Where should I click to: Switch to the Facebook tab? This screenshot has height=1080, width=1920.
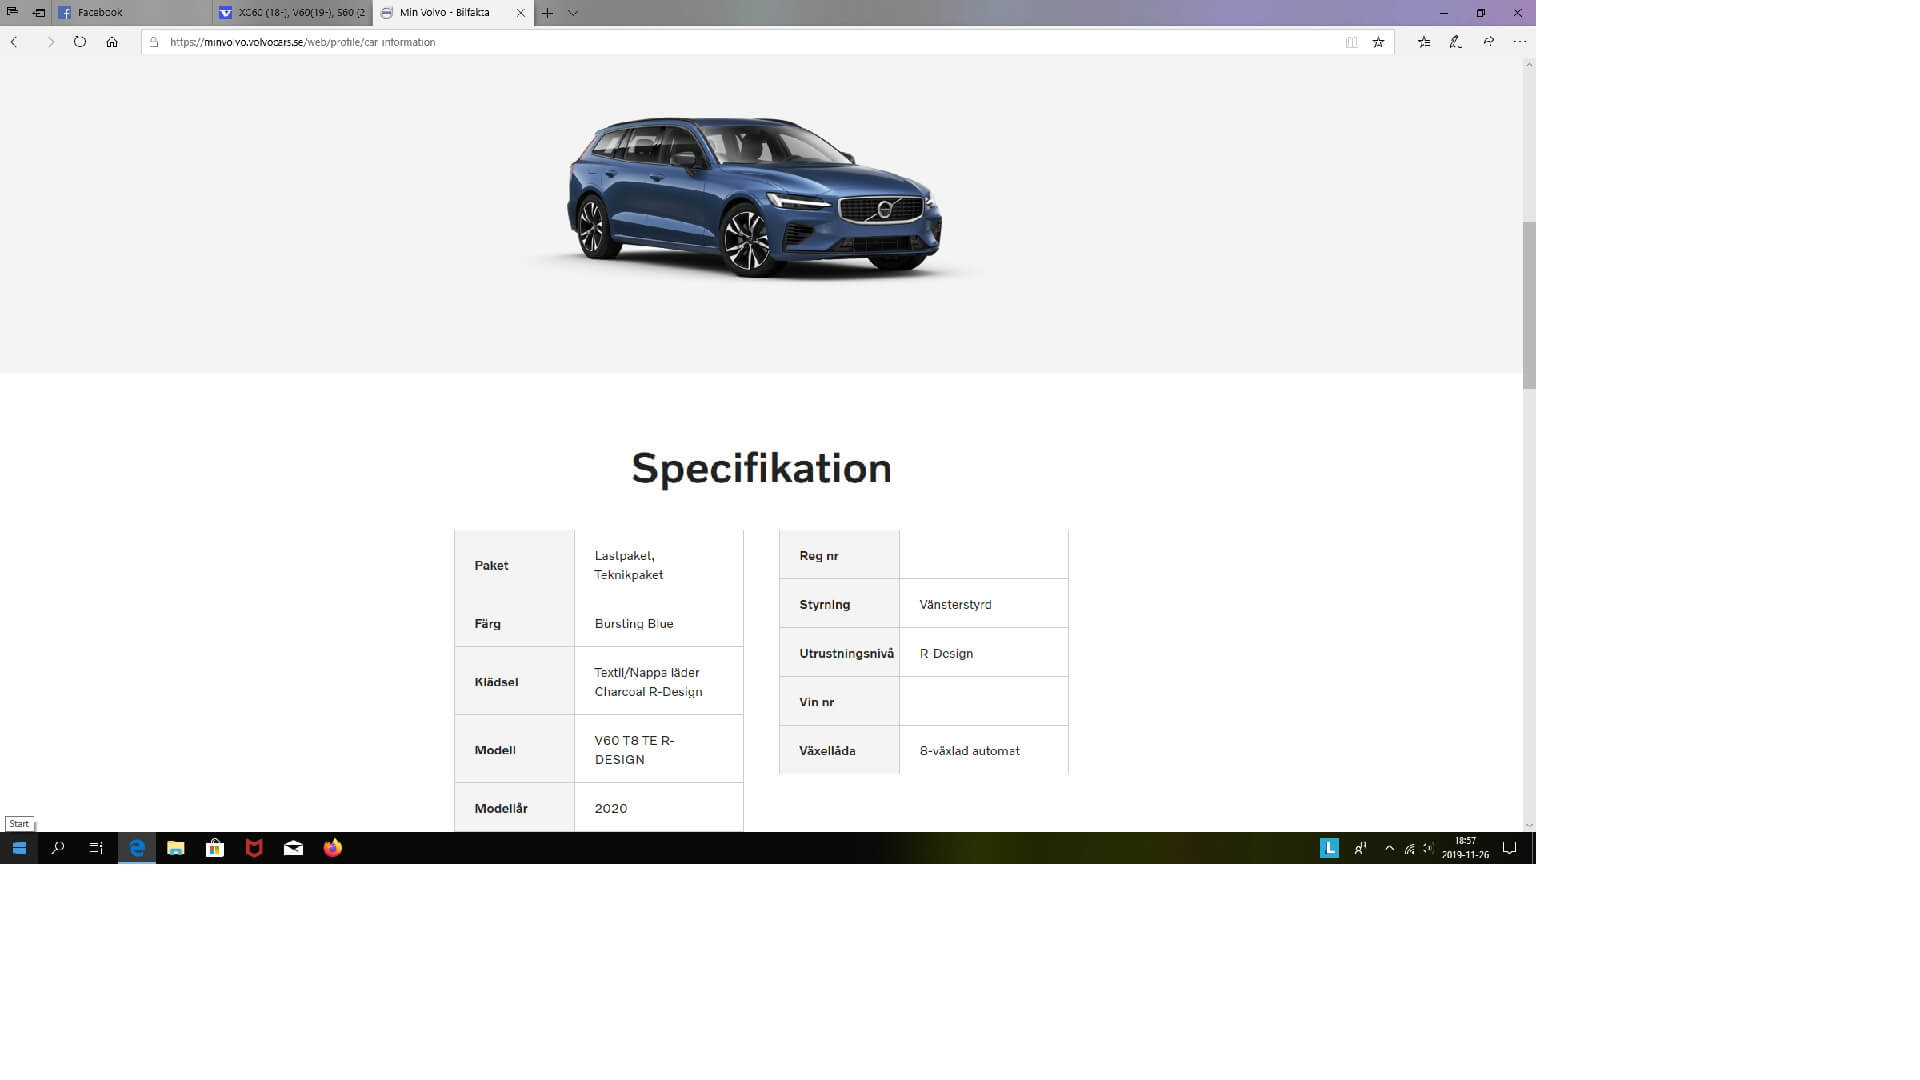pos(132,13)
